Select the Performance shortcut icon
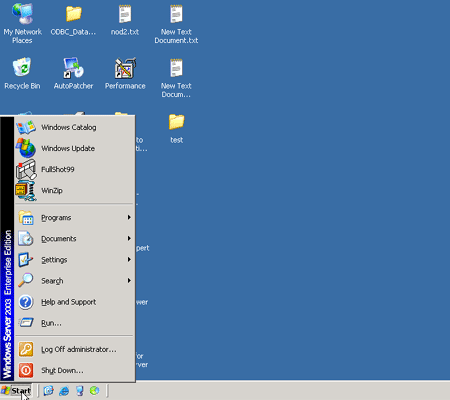Viewport: 450px width, 400px height. tap(125, 74)
